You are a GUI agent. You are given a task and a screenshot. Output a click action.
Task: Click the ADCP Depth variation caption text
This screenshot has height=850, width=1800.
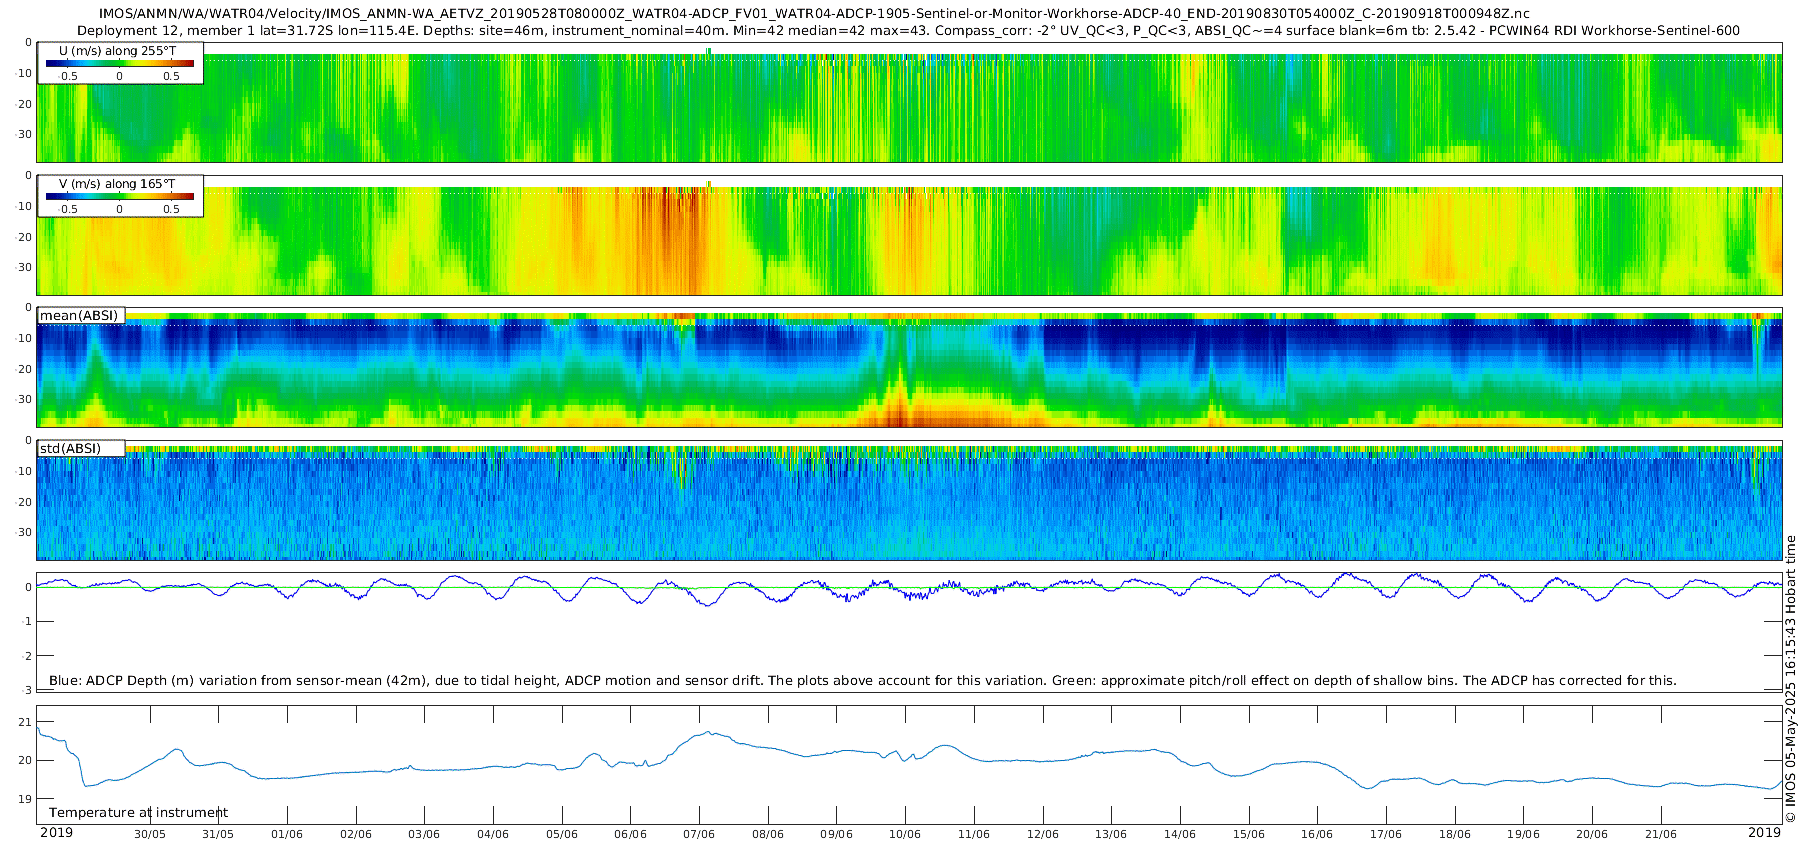[x=862, y=681]
